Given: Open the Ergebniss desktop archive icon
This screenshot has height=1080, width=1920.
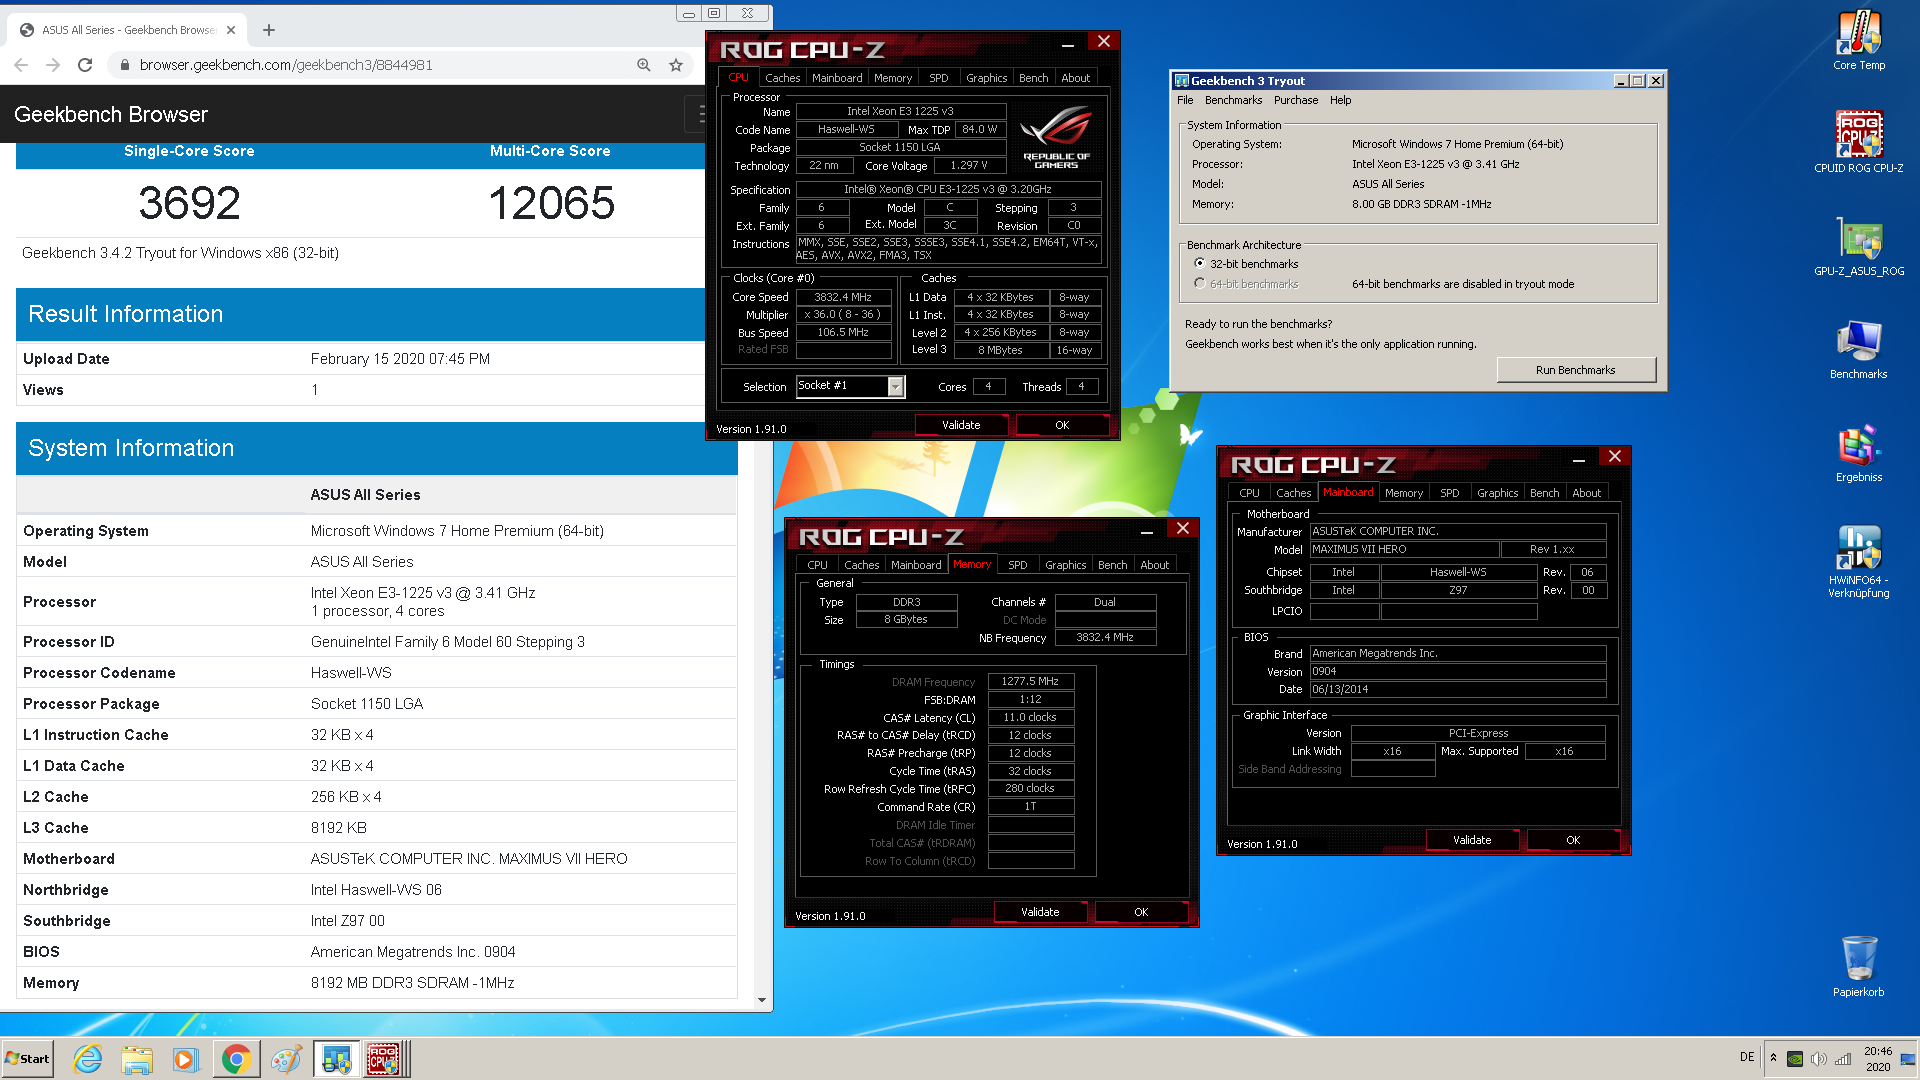Looking at the screenshot, I should [x=1858, y=453].
